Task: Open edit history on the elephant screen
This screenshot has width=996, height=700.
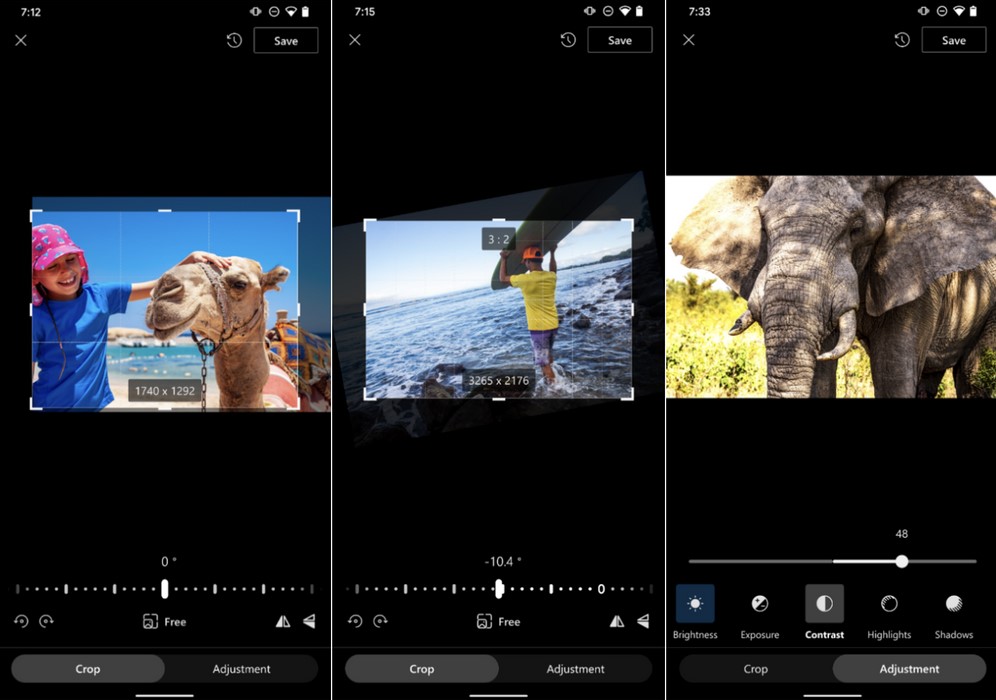Action: coord(902,40)
